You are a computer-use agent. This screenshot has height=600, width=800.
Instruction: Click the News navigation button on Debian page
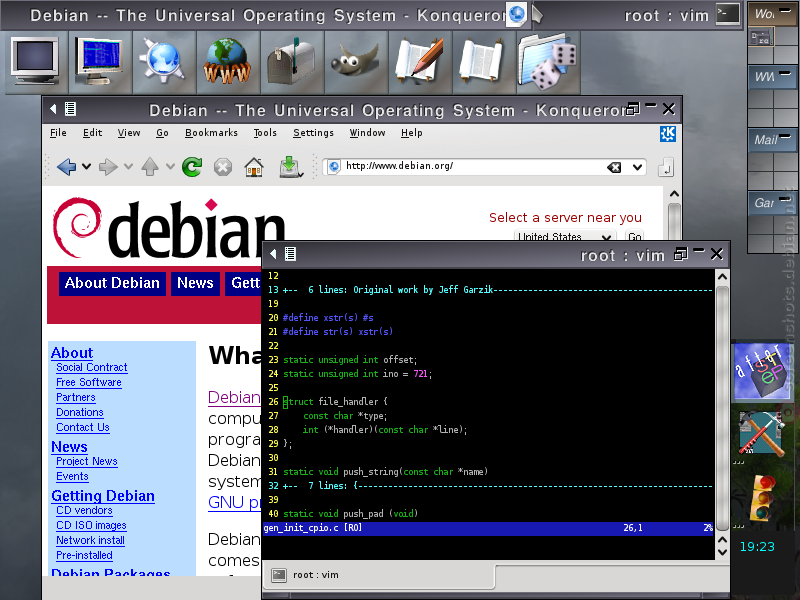pos(195,283)
